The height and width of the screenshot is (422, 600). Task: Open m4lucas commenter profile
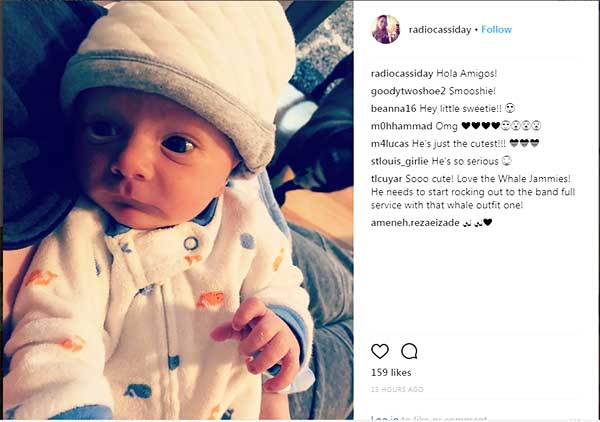390,143
